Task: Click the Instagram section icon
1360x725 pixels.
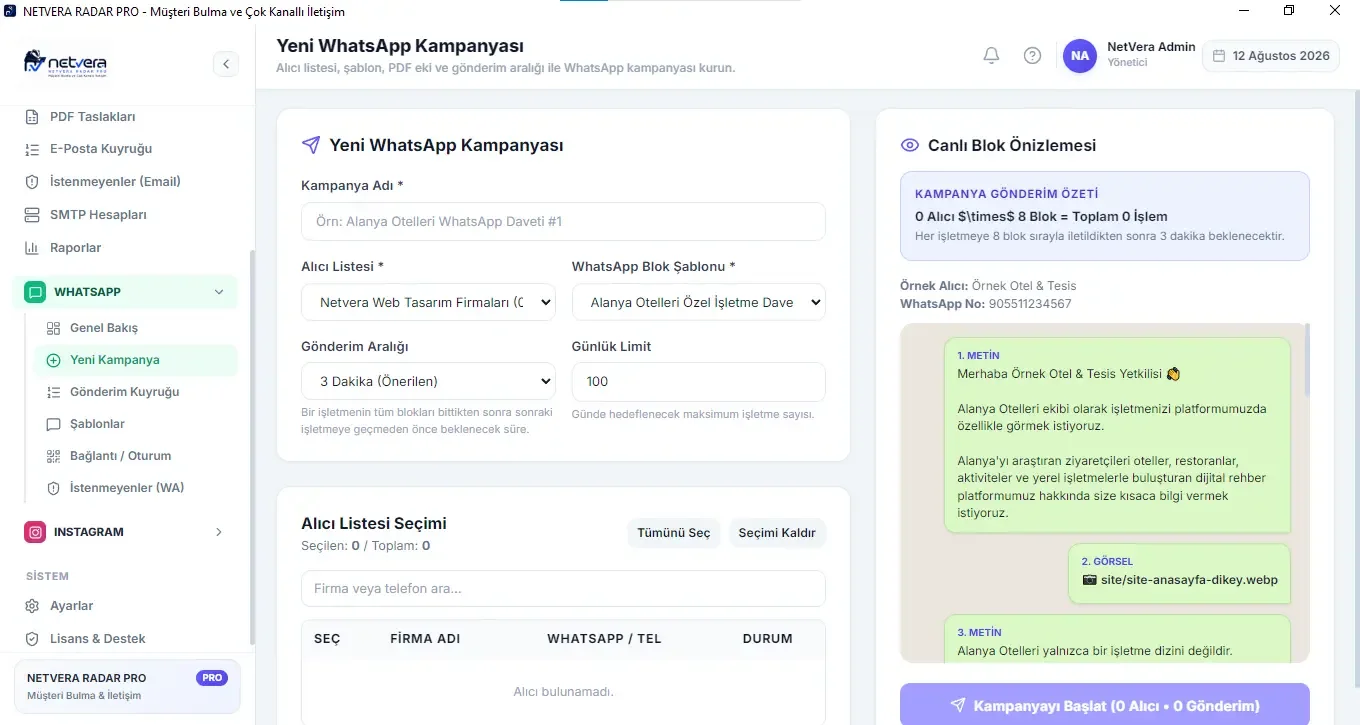Action: [x=35, y=532]
